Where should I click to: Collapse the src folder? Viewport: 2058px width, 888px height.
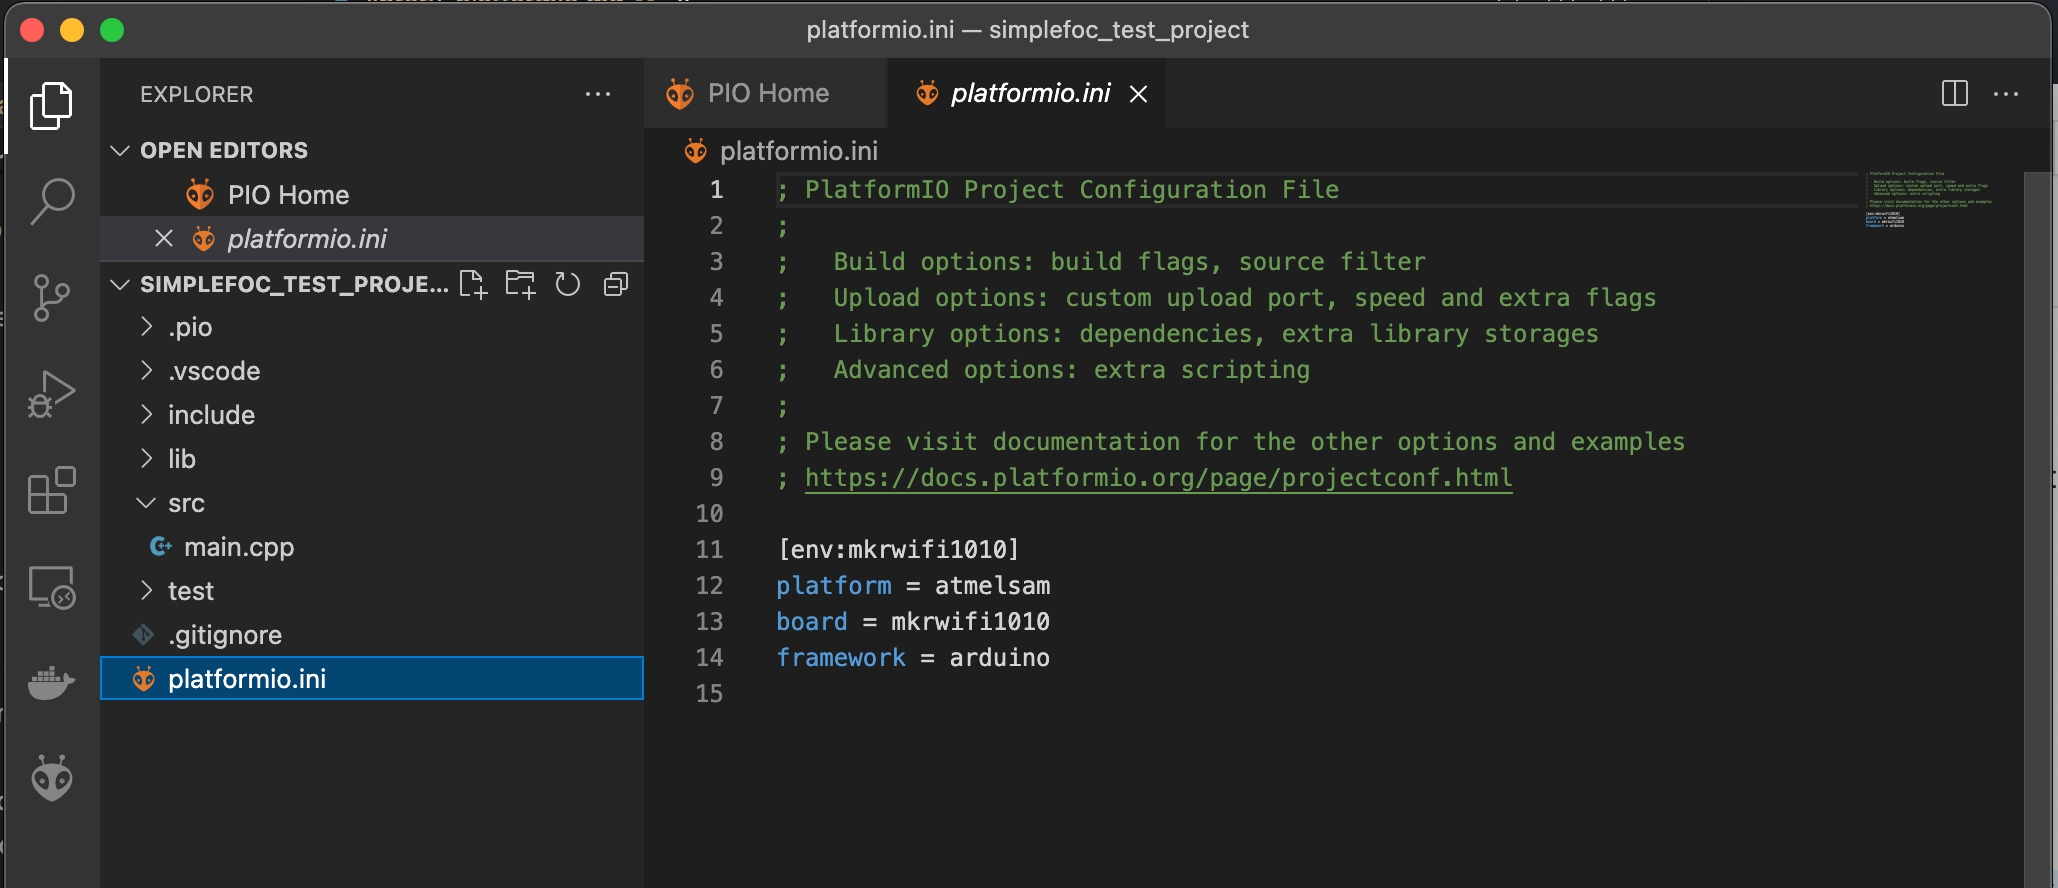point(186,503)
